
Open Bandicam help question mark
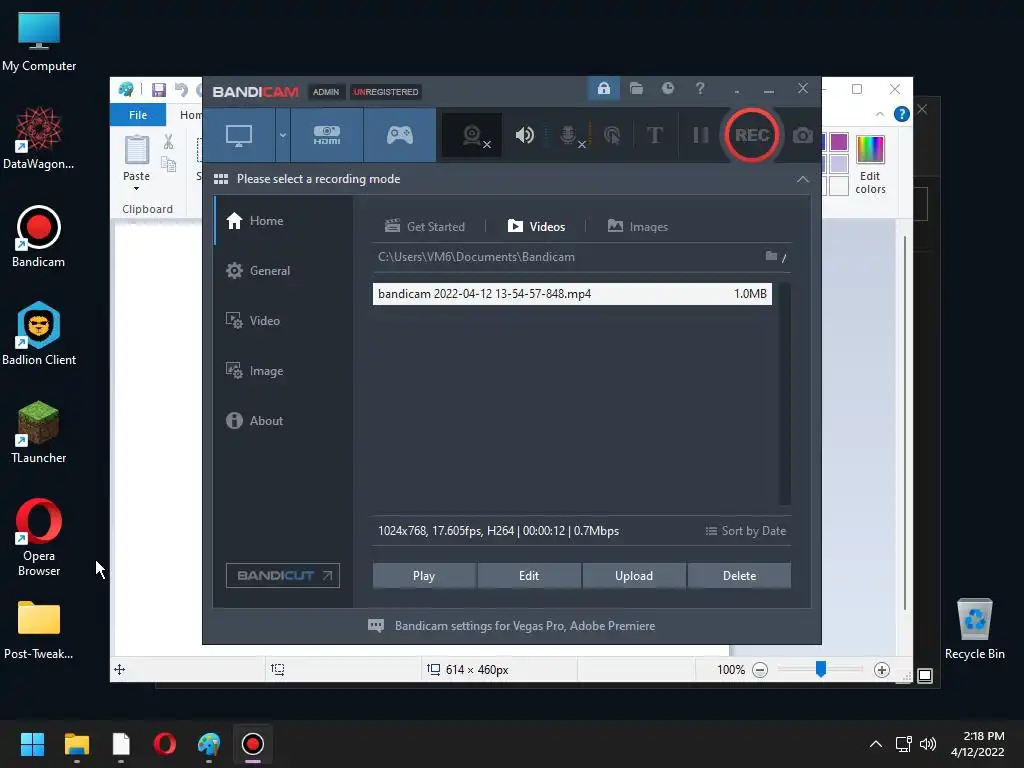tap(699, 88)
